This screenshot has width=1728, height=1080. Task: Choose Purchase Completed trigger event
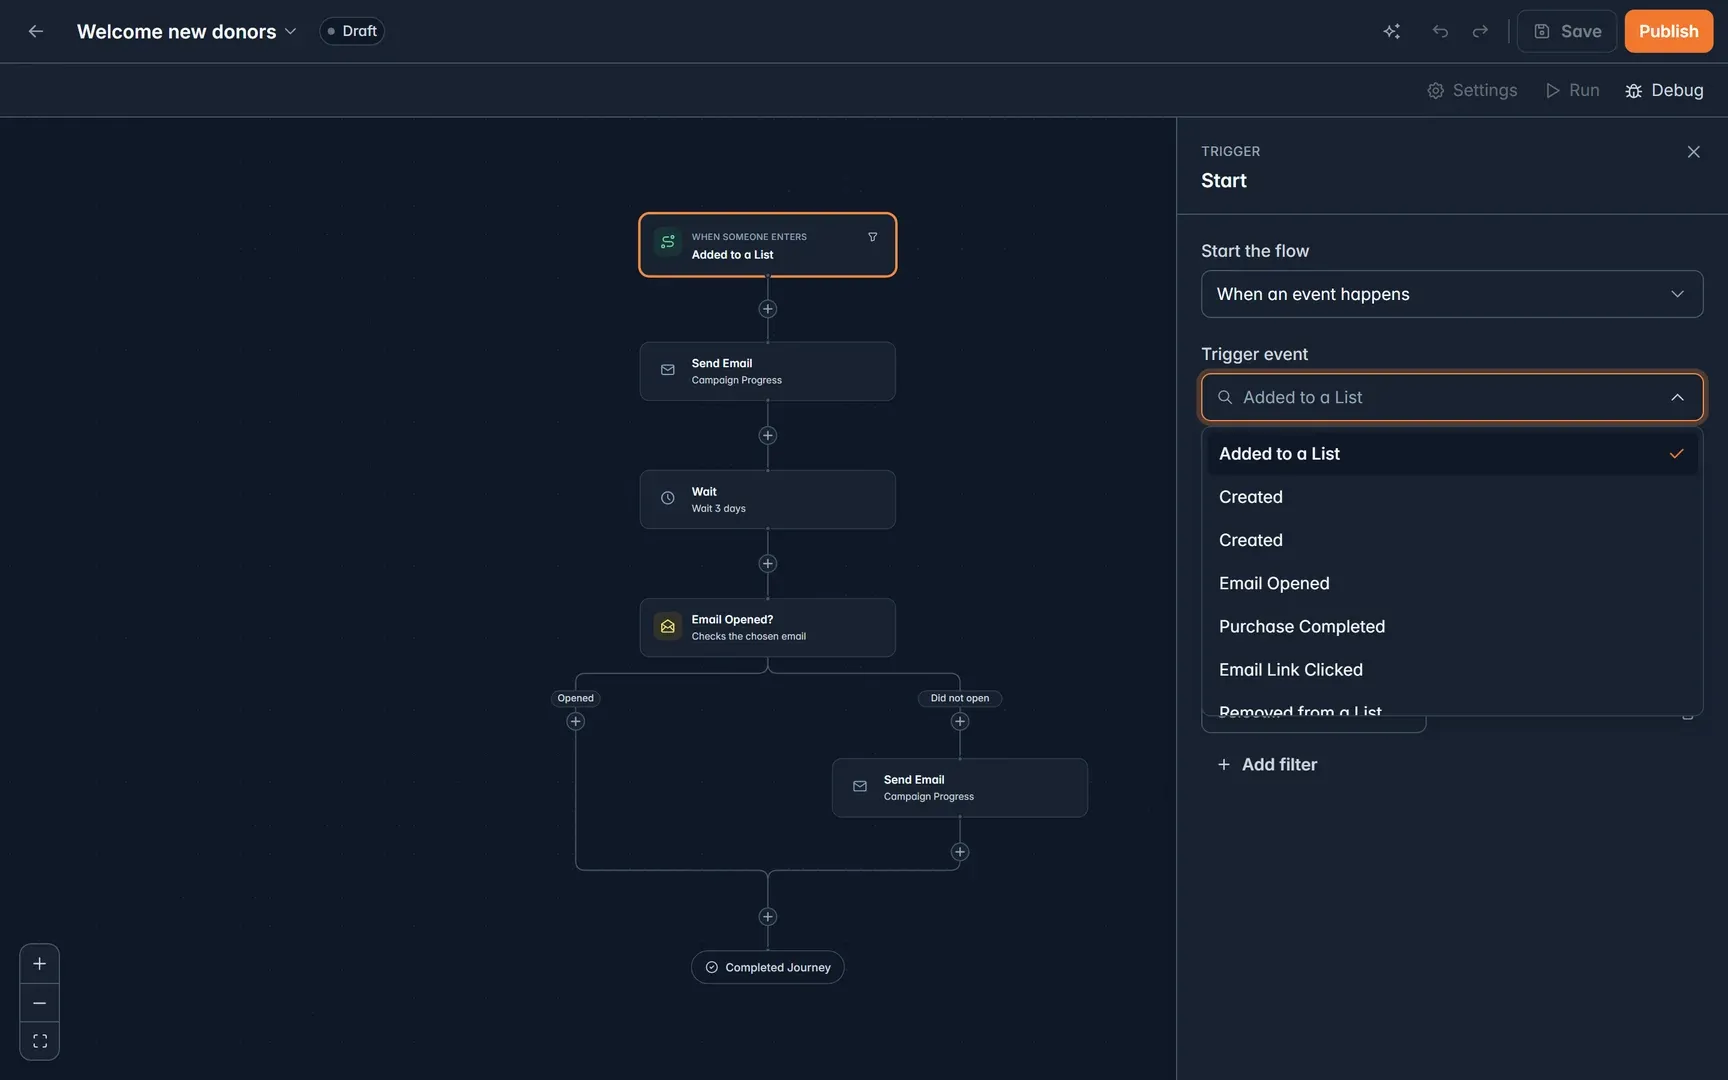point(1451,626)
